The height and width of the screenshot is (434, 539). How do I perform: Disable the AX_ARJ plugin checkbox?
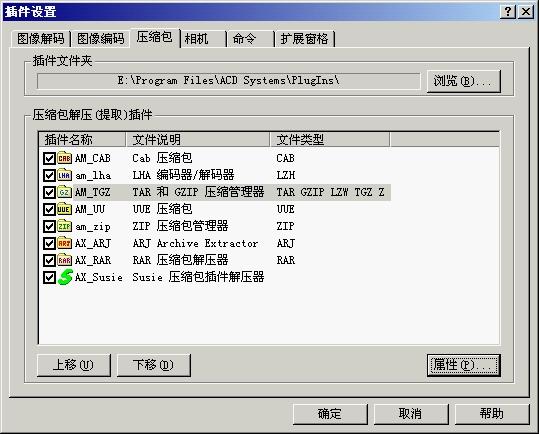tap(49, 243)
